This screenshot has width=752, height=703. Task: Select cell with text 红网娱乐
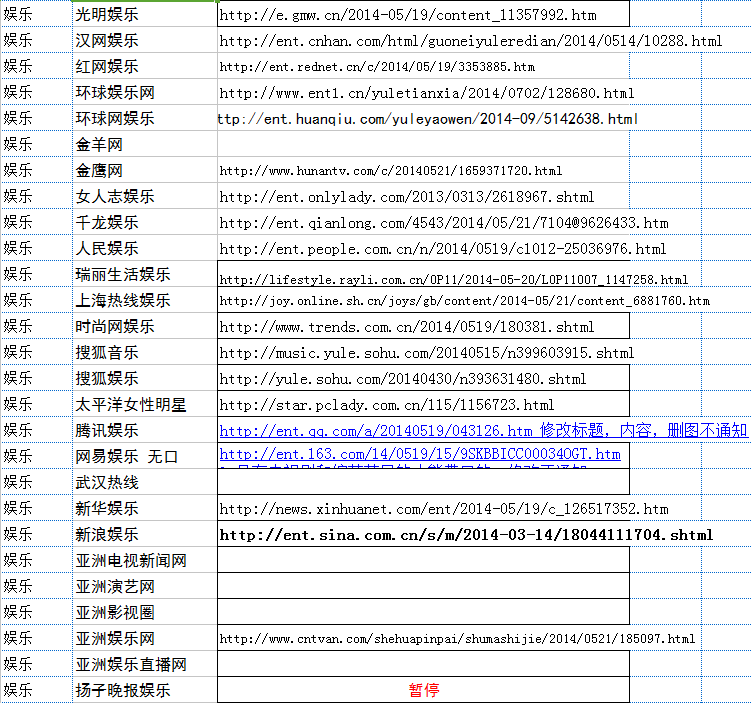145,66
